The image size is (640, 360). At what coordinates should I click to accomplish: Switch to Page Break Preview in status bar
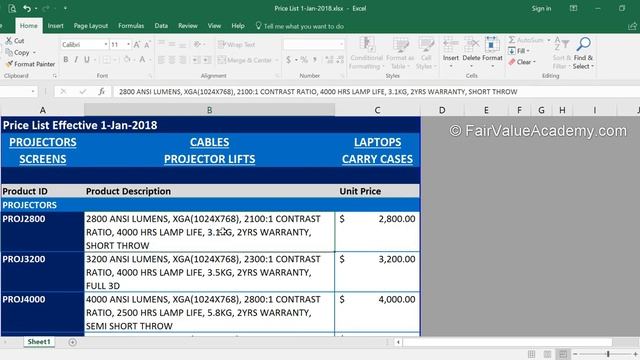[x=563, y=354]
